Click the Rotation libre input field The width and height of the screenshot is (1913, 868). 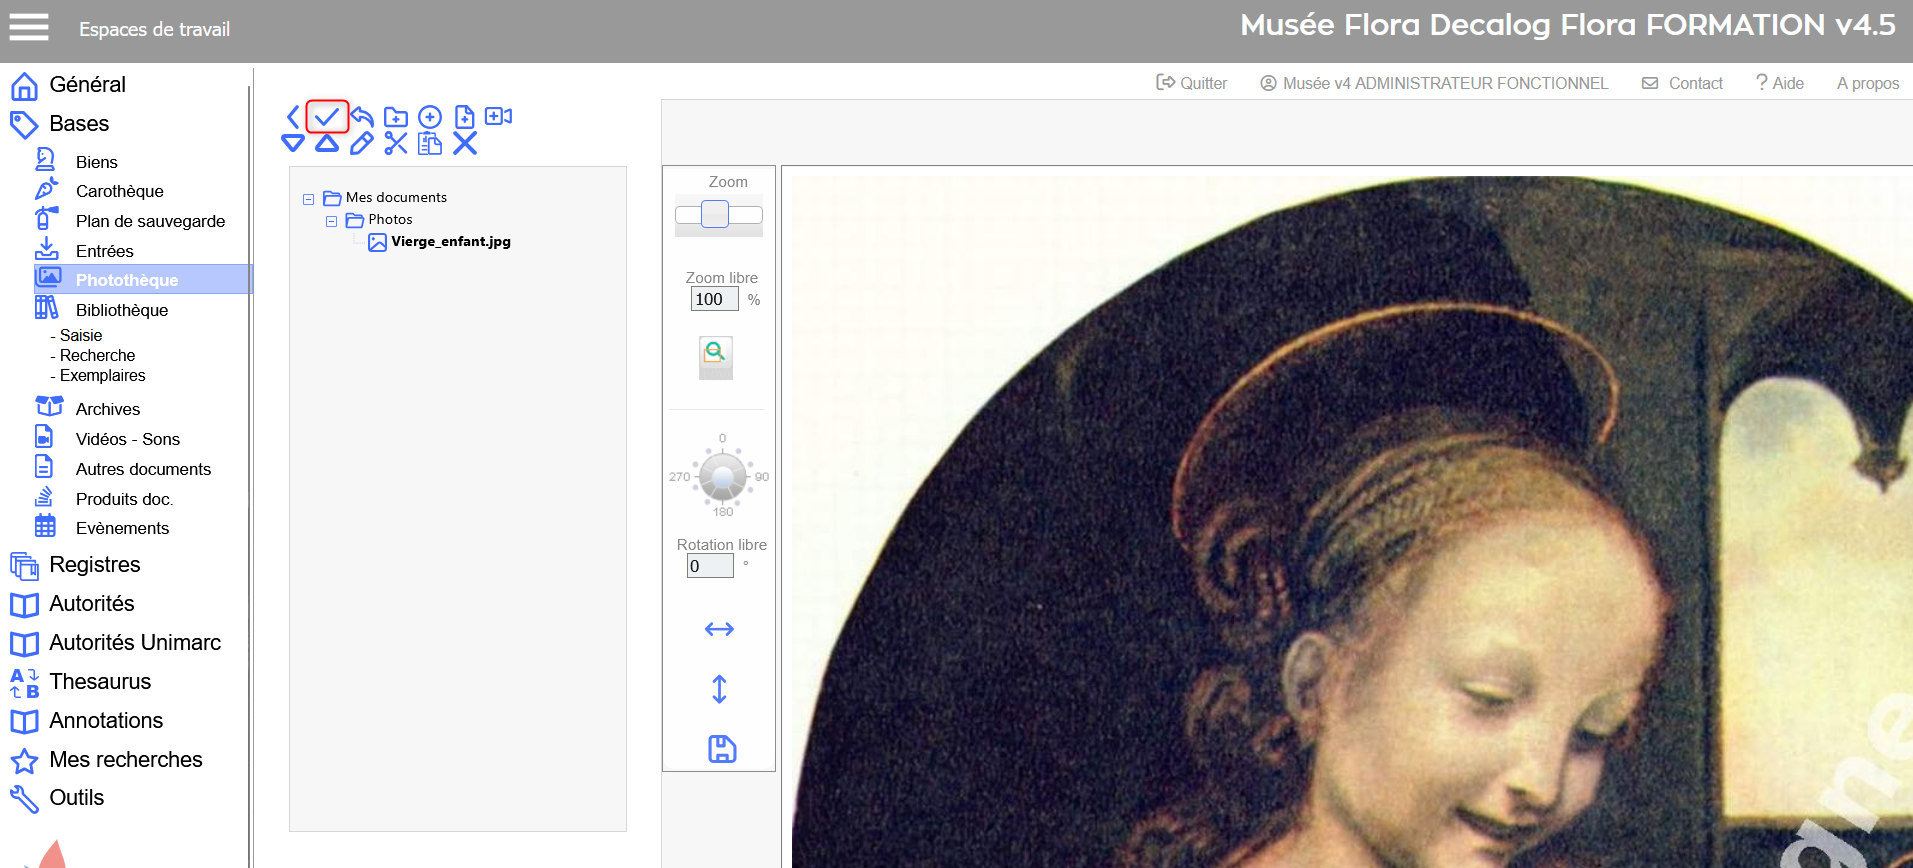click(710, 566)
